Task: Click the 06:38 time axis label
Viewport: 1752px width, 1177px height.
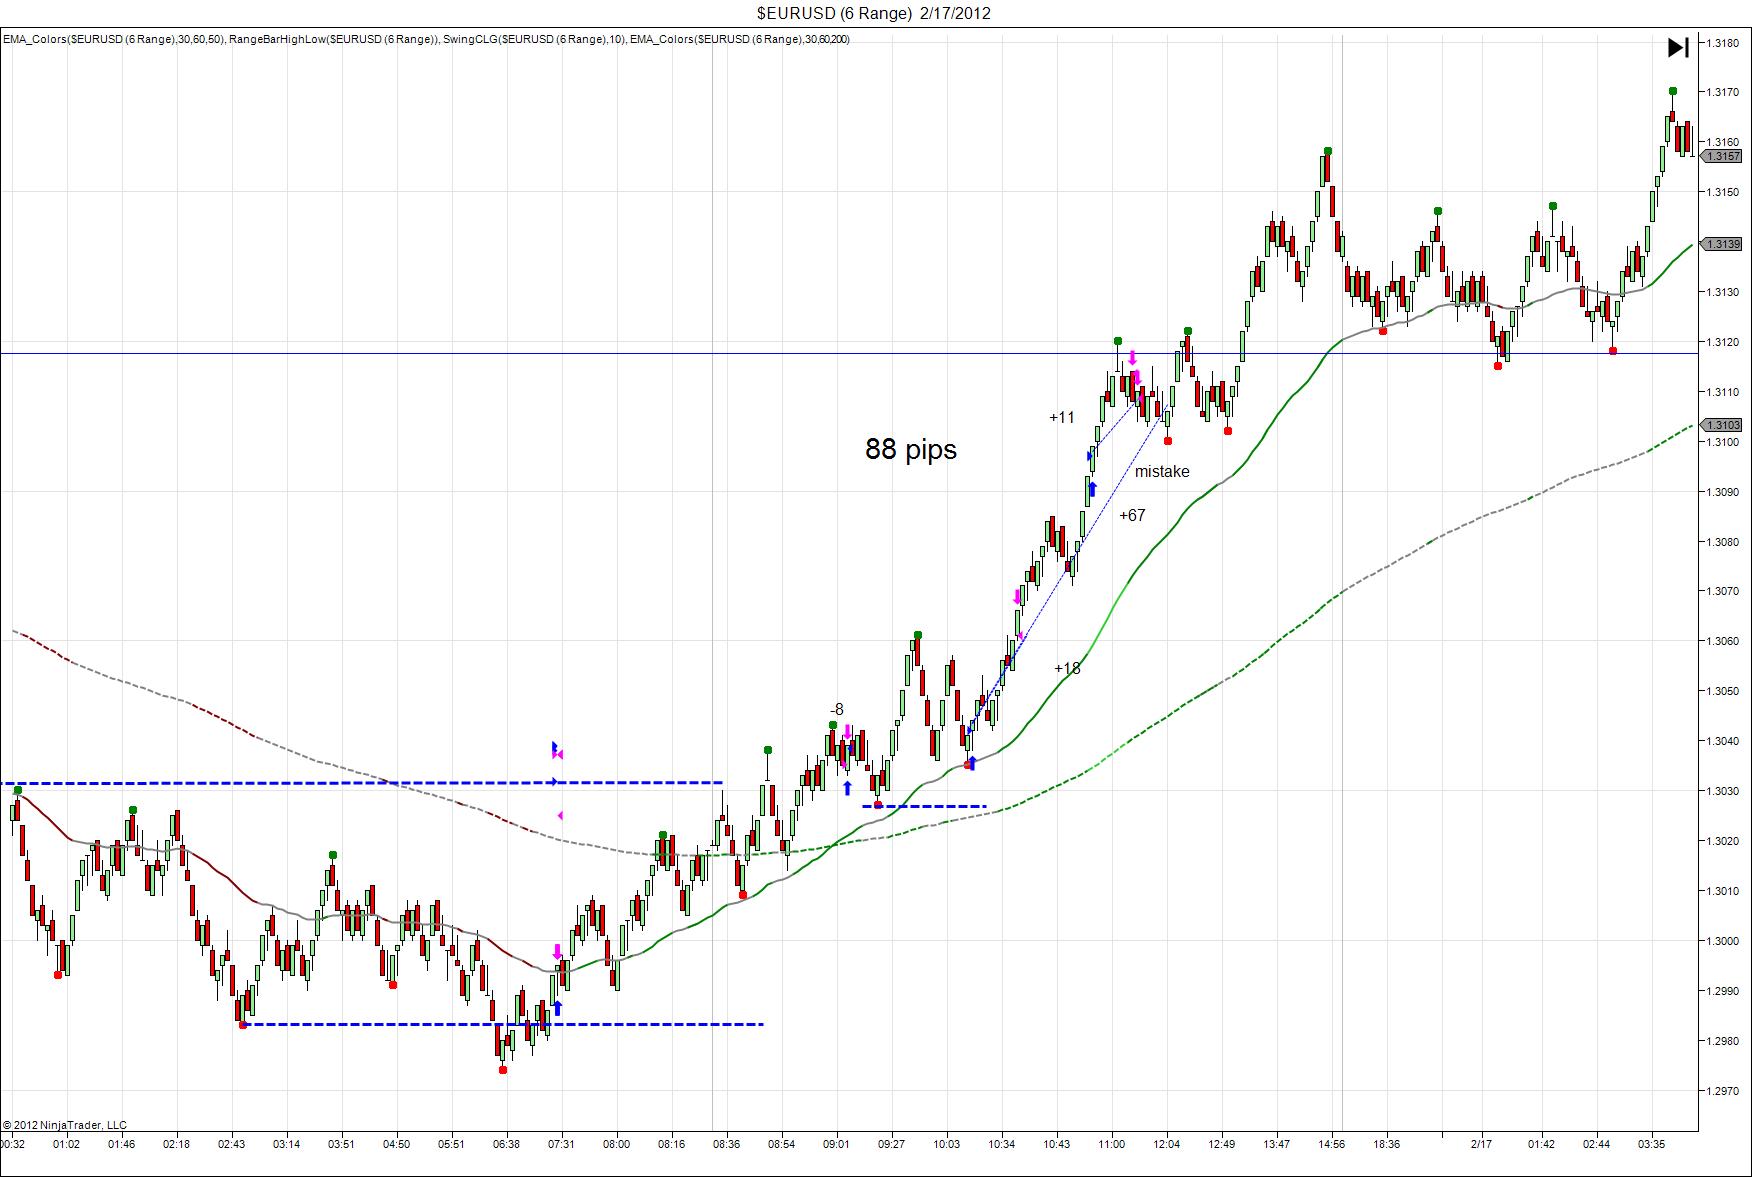Action: (507, 1144)
